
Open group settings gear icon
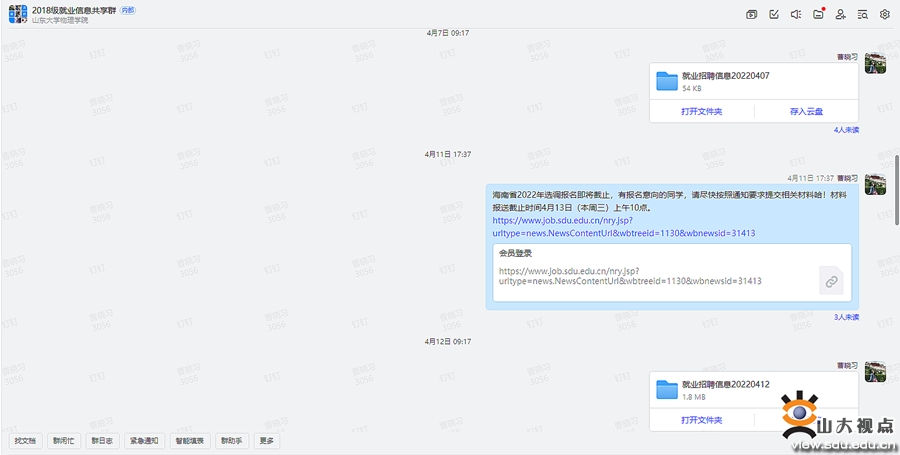[x=885, y=14]
